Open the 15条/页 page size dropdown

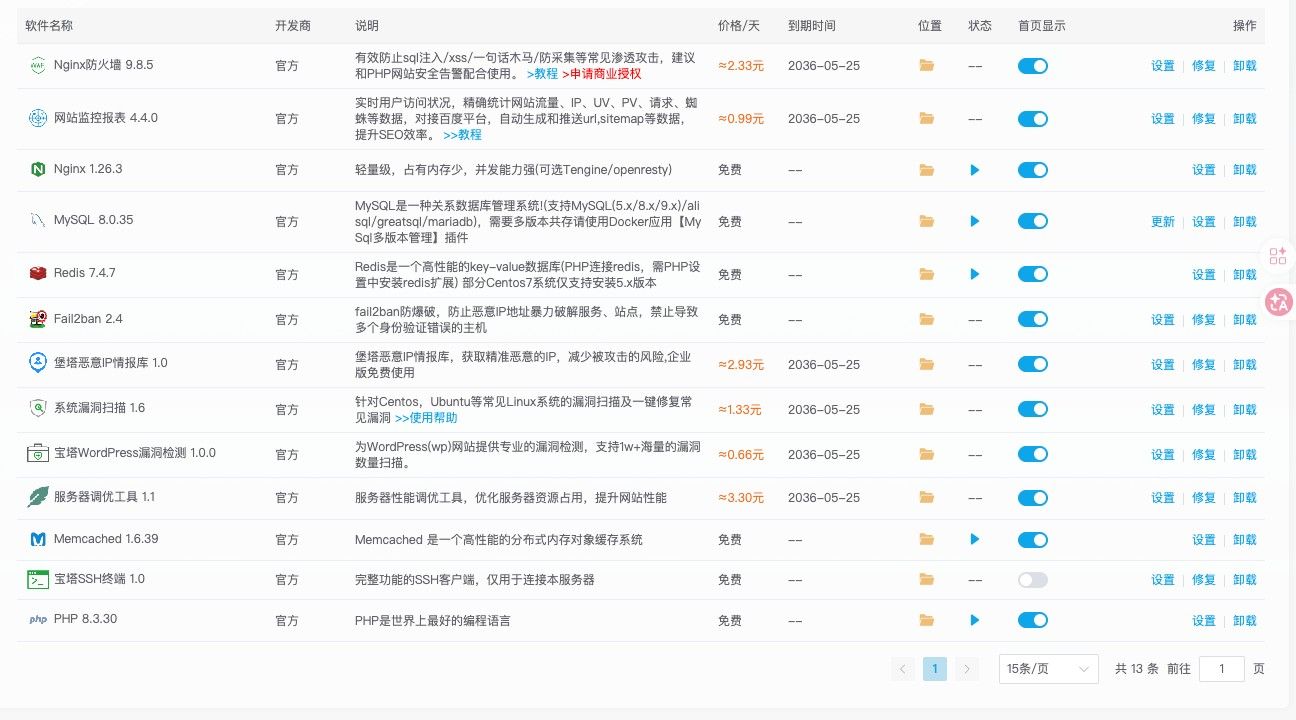coord(1049,669)
